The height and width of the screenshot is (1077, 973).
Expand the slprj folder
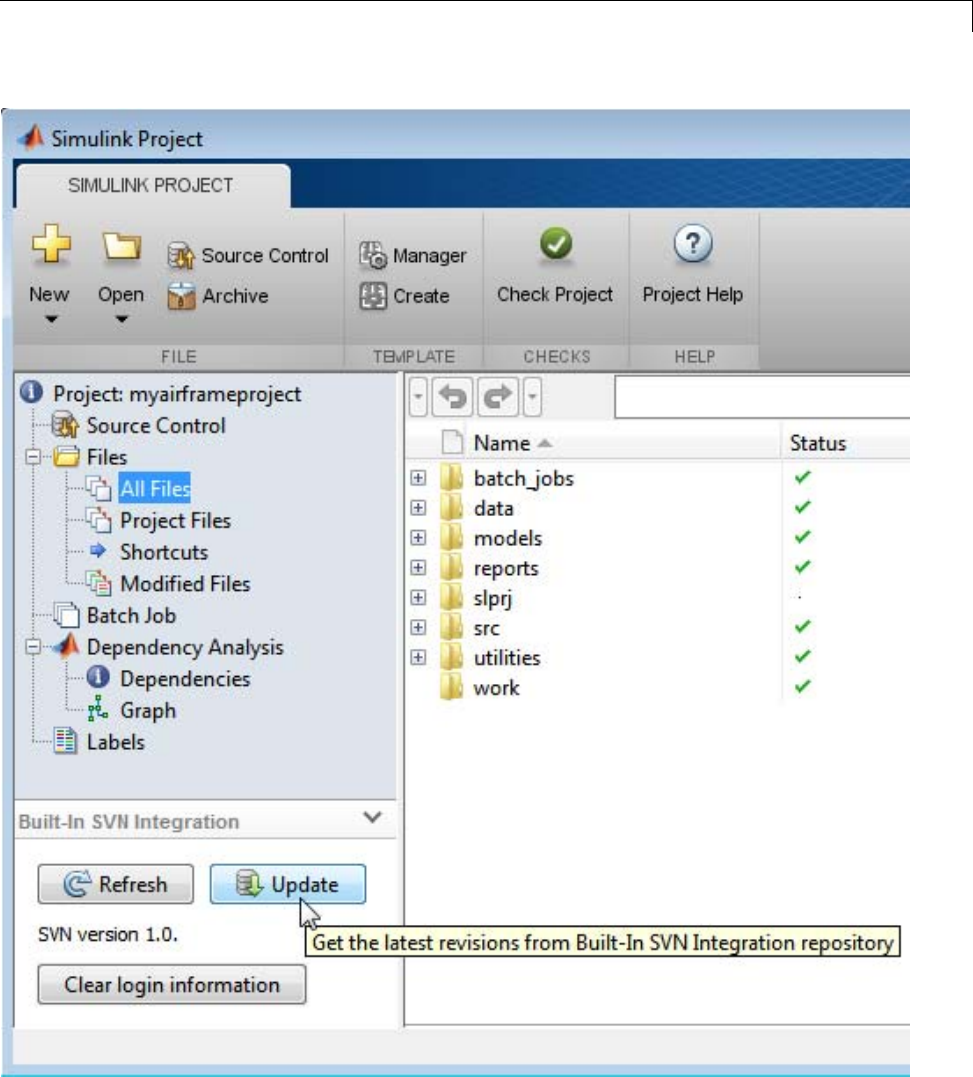pos(417,598)
